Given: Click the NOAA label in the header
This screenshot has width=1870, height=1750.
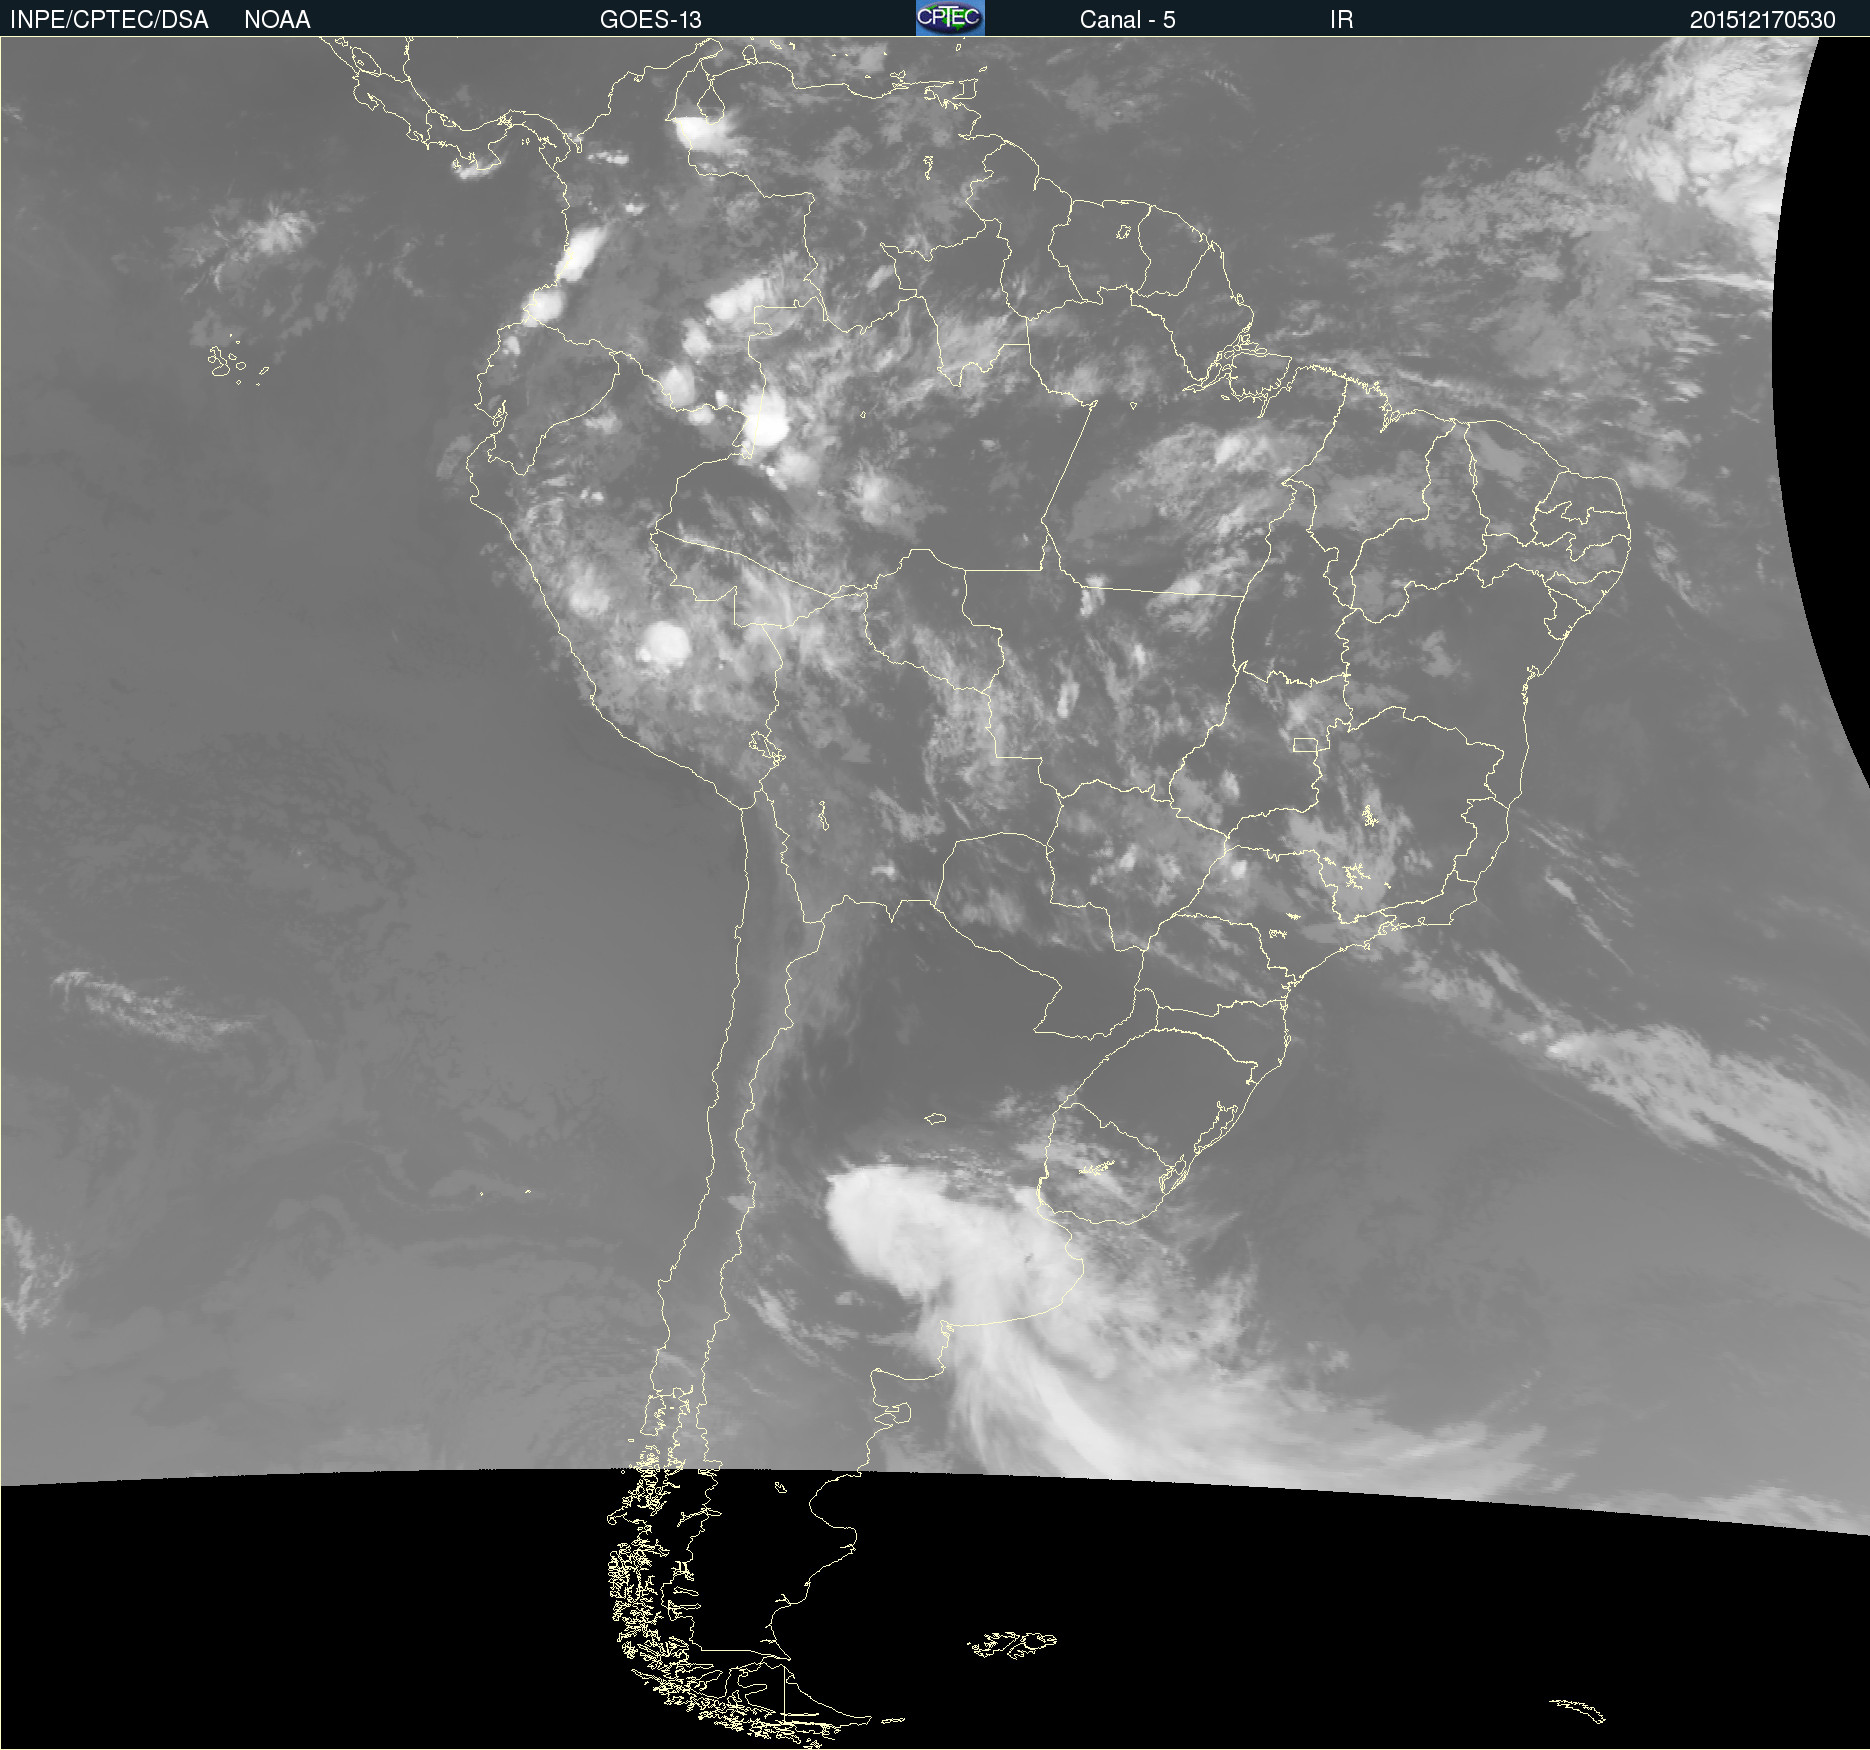Looking at the screenshot, I should [x=277, y=20].
